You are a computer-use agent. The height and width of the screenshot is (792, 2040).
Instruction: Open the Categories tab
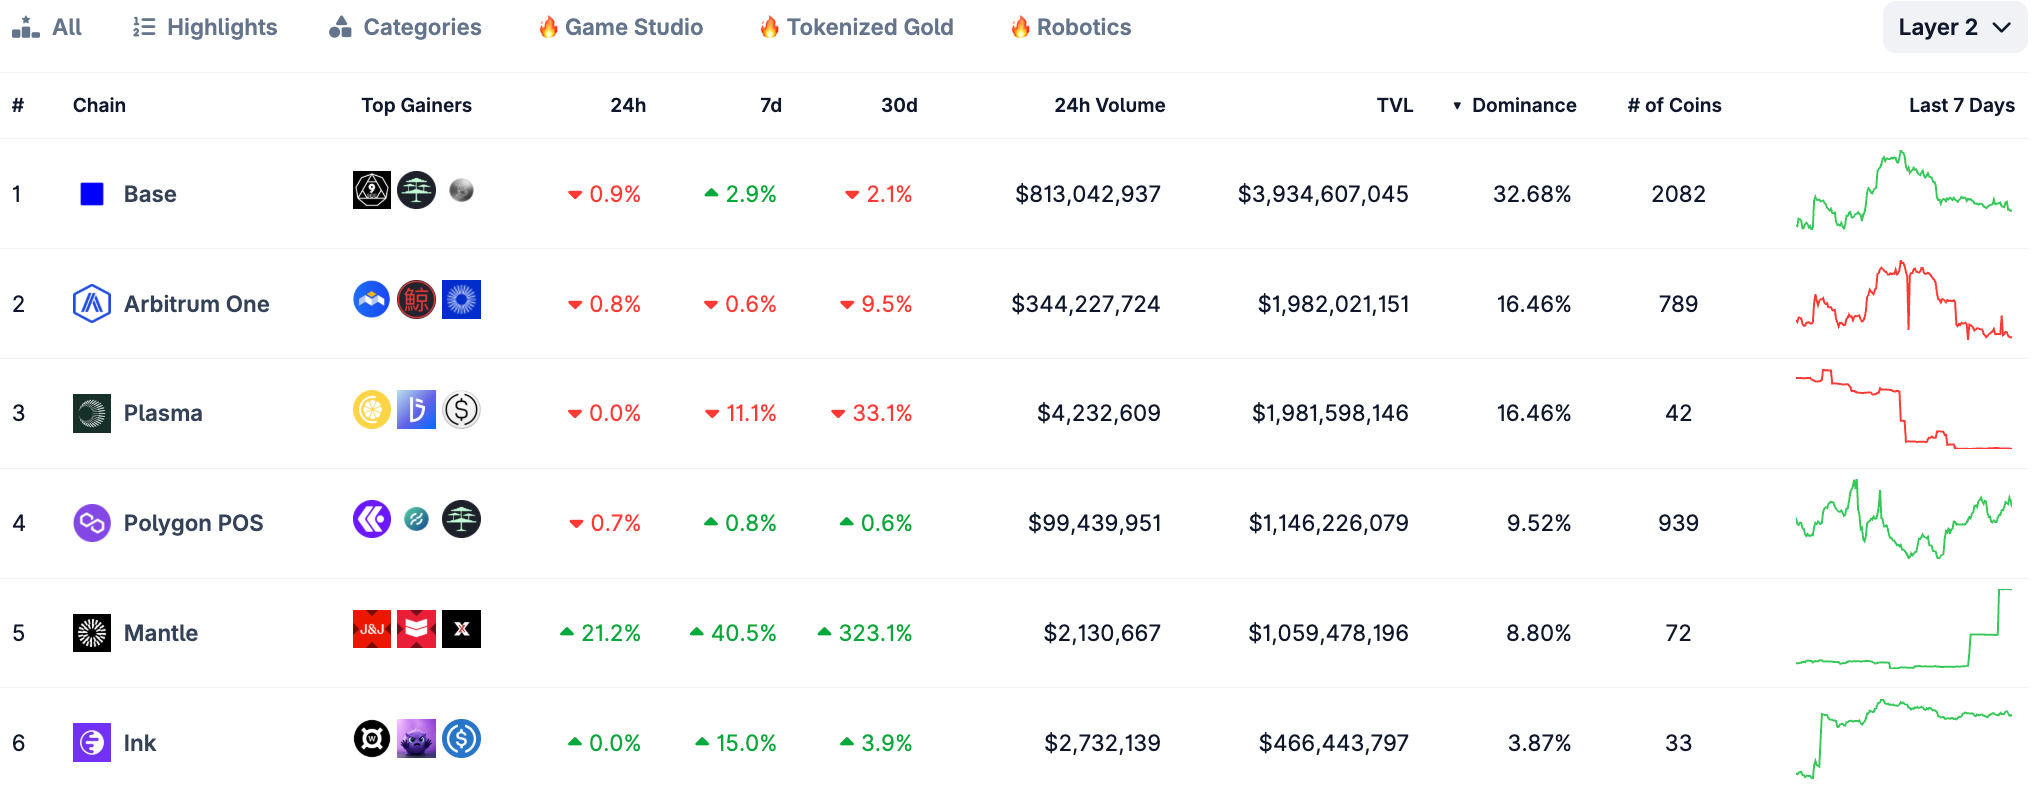tap(405, 27)
